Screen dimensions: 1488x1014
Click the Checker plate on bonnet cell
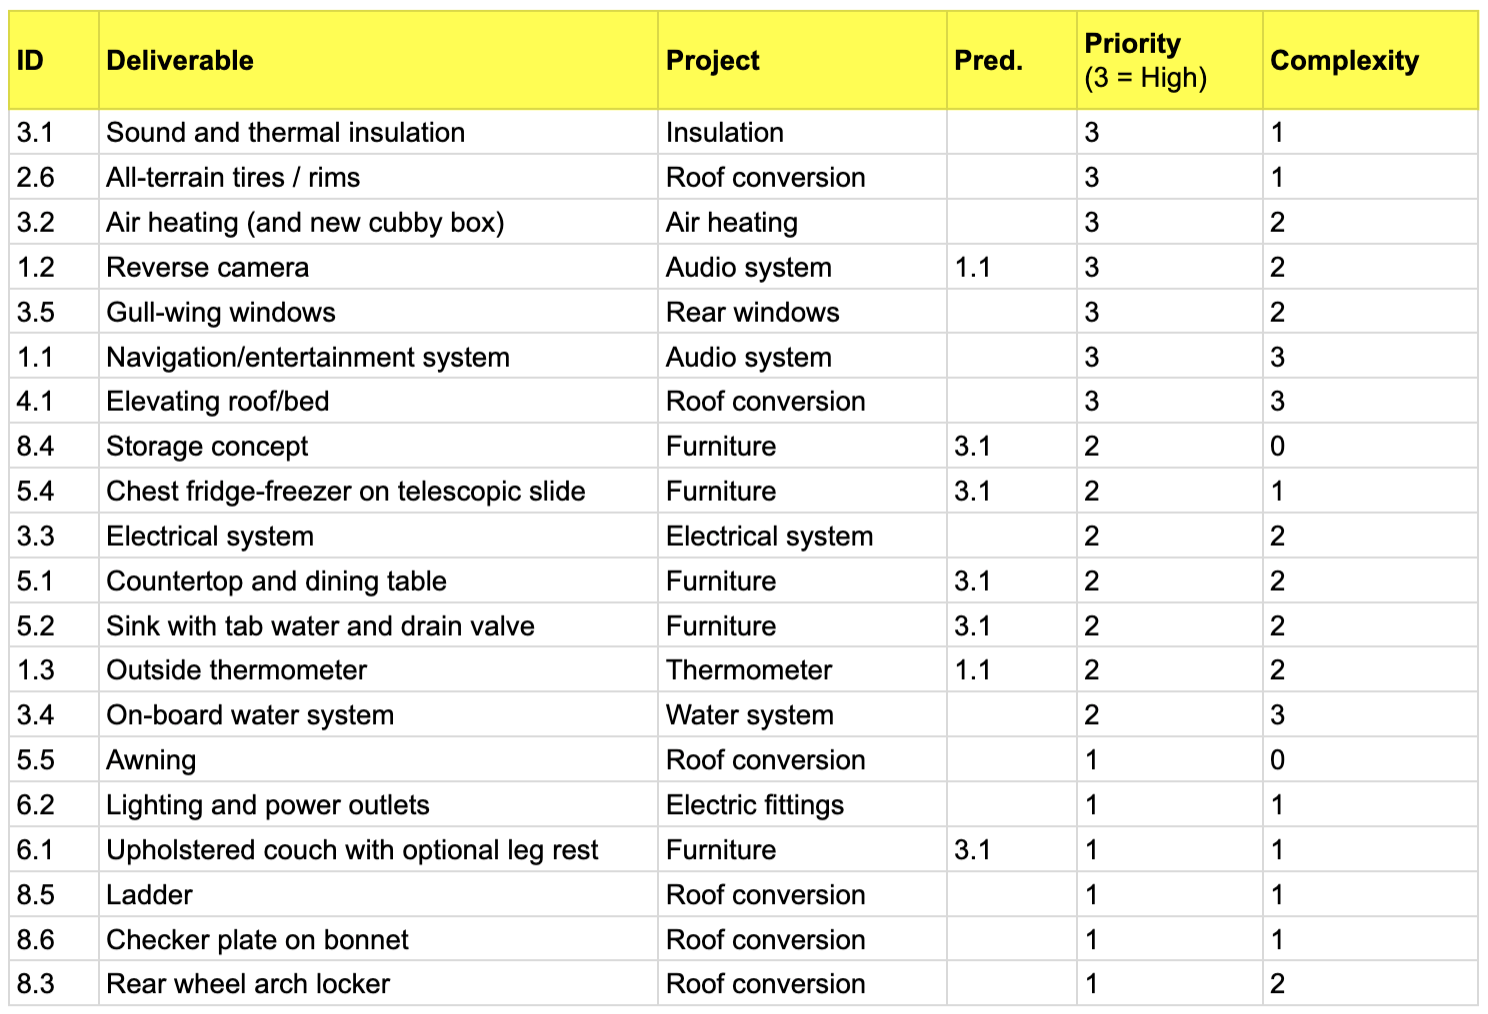pyautogui.click(x=257, y=940)
